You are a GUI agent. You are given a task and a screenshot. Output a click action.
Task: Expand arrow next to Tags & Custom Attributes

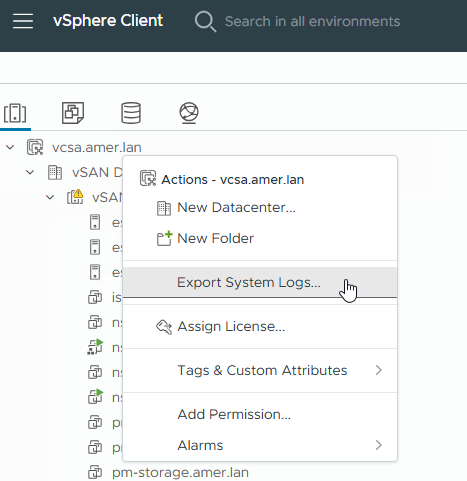pyautogui.click(x=379, y=370)
